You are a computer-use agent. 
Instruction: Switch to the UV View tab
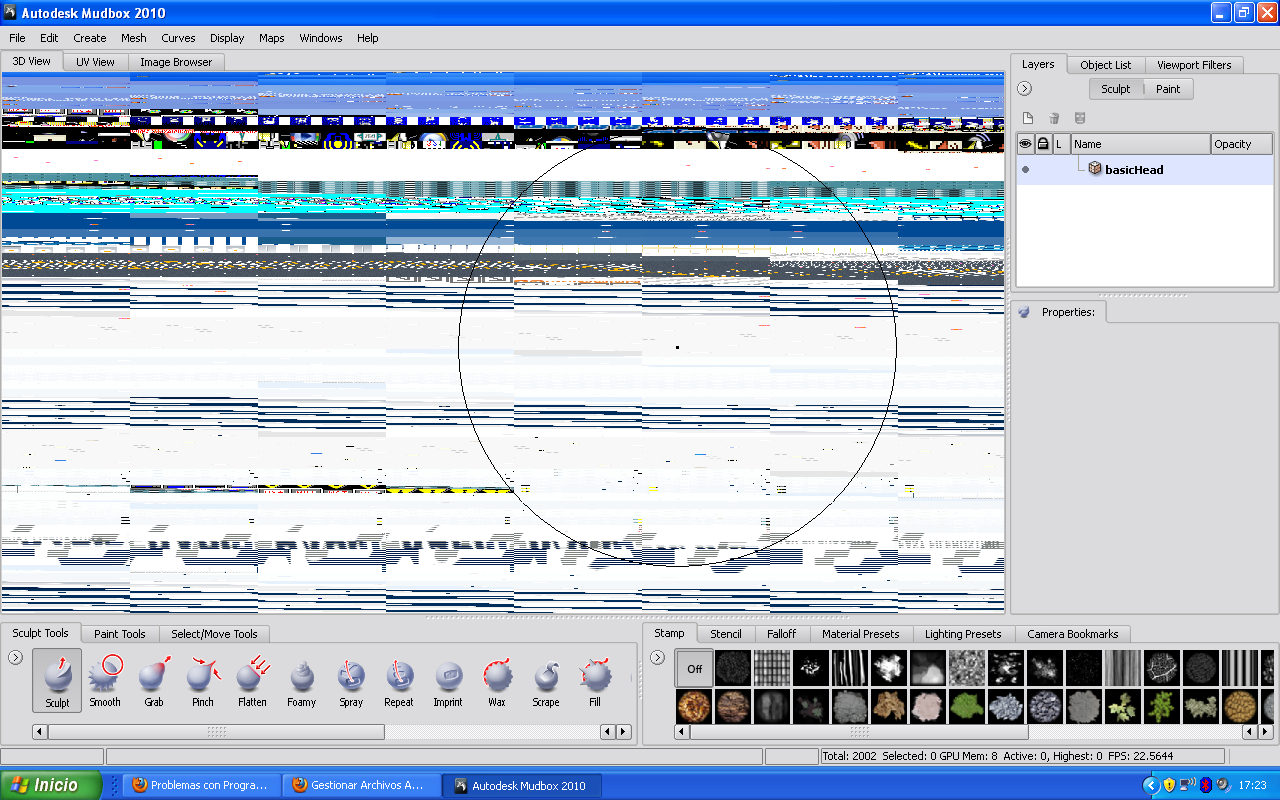[96, 62]
